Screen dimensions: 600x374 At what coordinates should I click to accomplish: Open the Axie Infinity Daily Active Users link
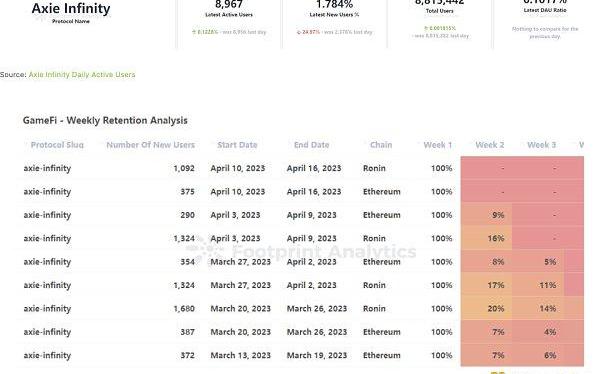tap(82, 74)
